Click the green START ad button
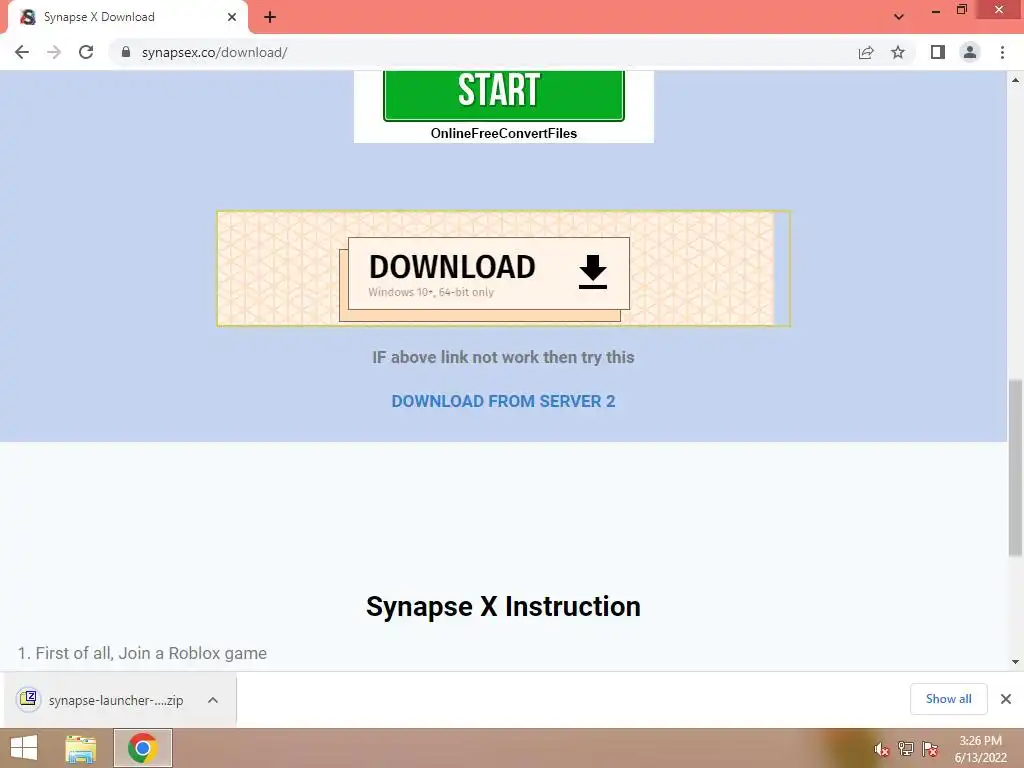 coord(504,95)
